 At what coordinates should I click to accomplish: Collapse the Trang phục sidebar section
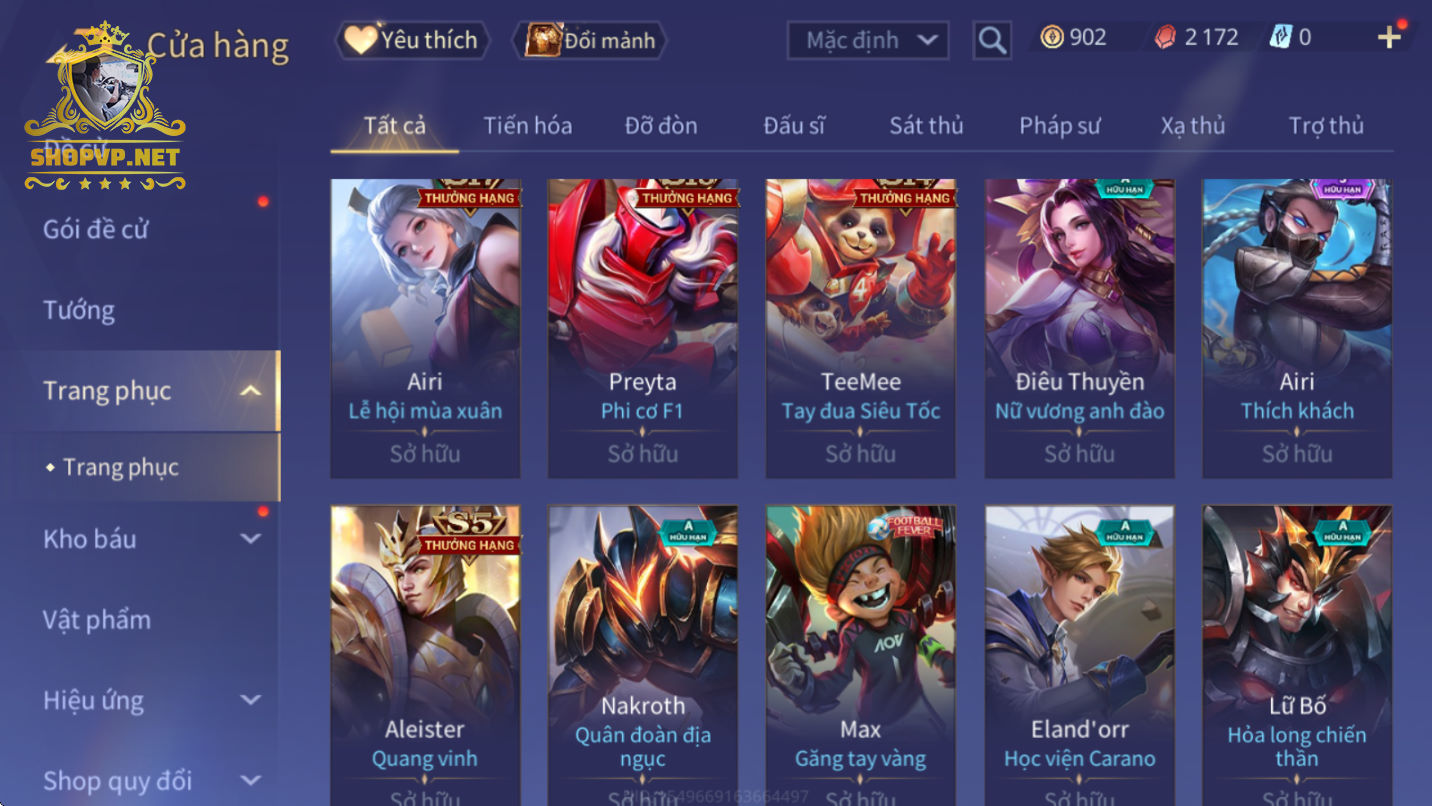[251, 391]
